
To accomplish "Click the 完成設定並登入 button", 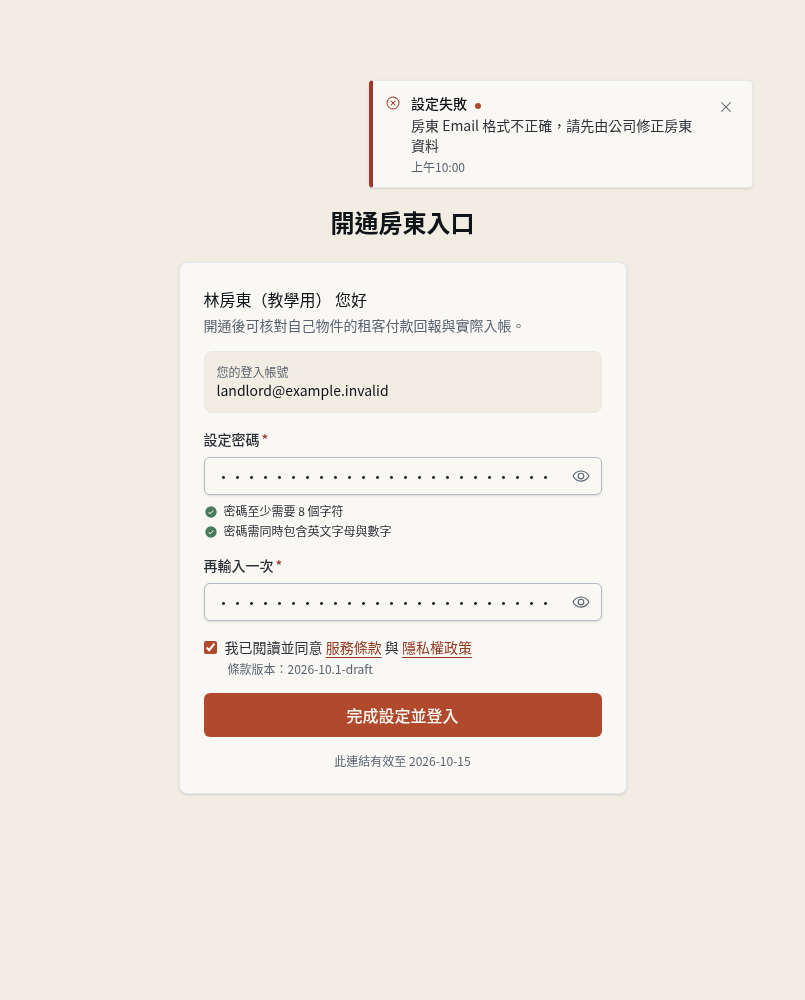I will pyautogui.click(x=402, y=716).
